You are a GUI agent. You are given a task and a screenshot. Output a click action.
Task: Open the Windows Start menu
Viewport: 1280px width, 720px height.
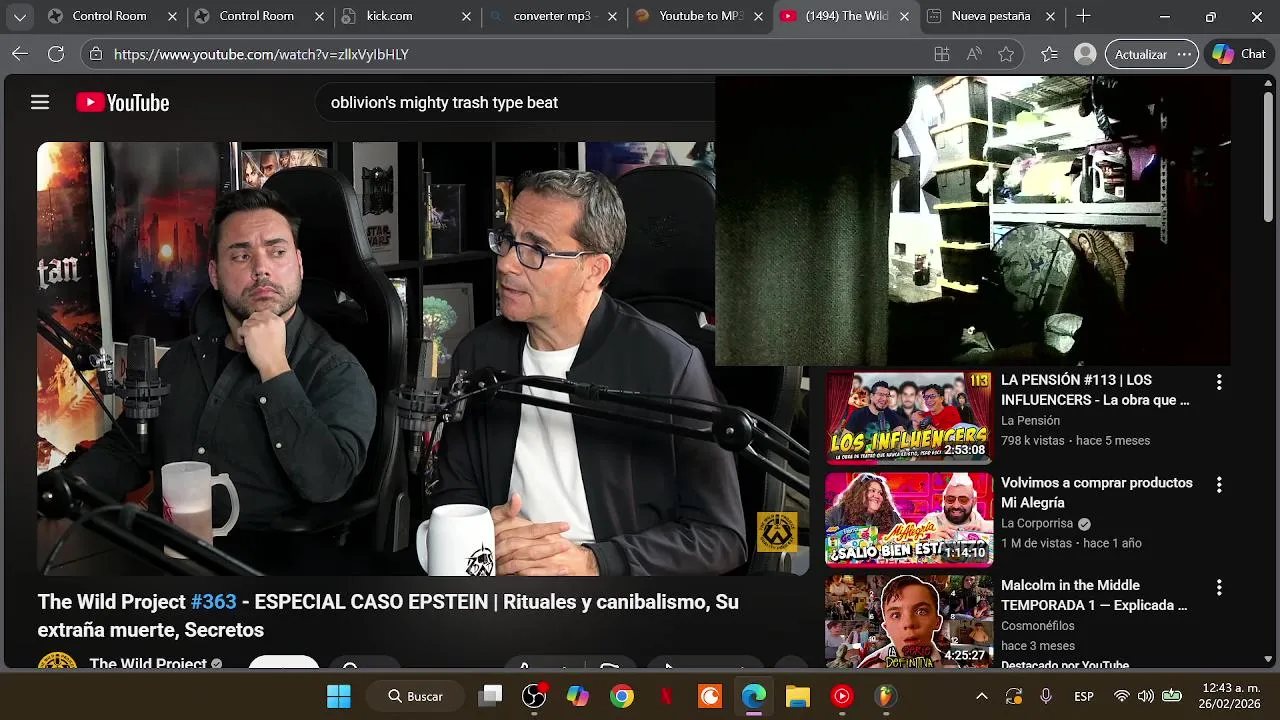[x=339, y=696]
